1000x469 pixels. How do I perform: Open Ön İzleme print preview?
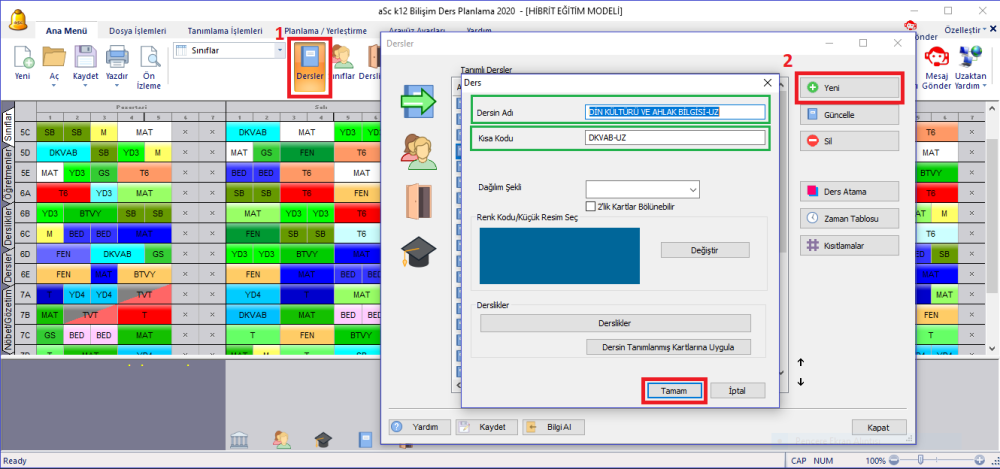152,57
